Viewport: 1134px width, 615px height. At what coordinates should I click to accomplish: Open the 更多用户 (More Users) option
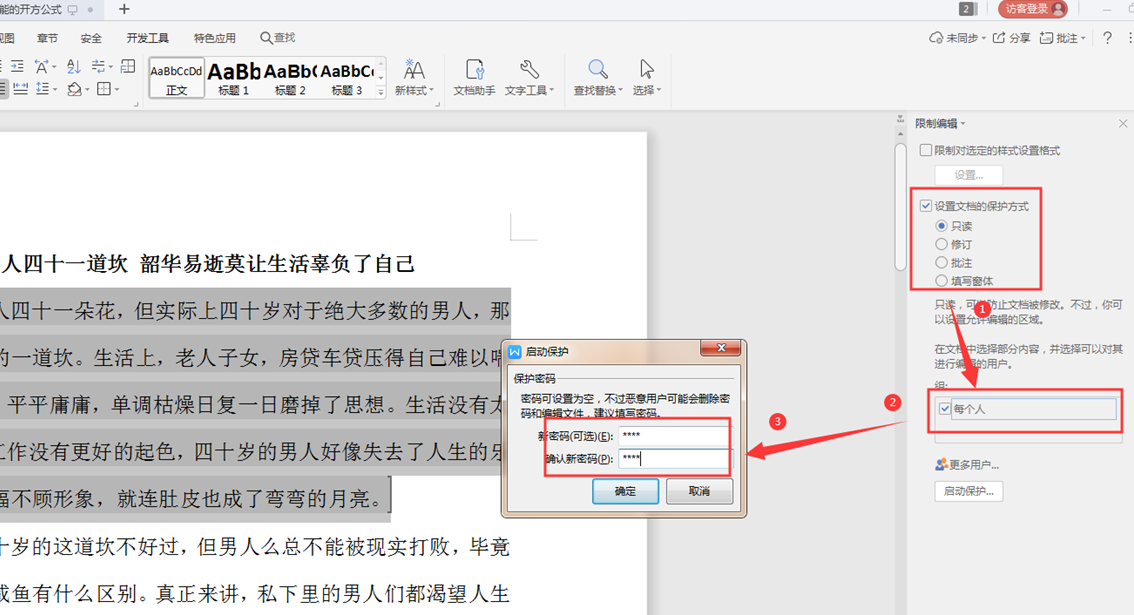pos(968,464)
